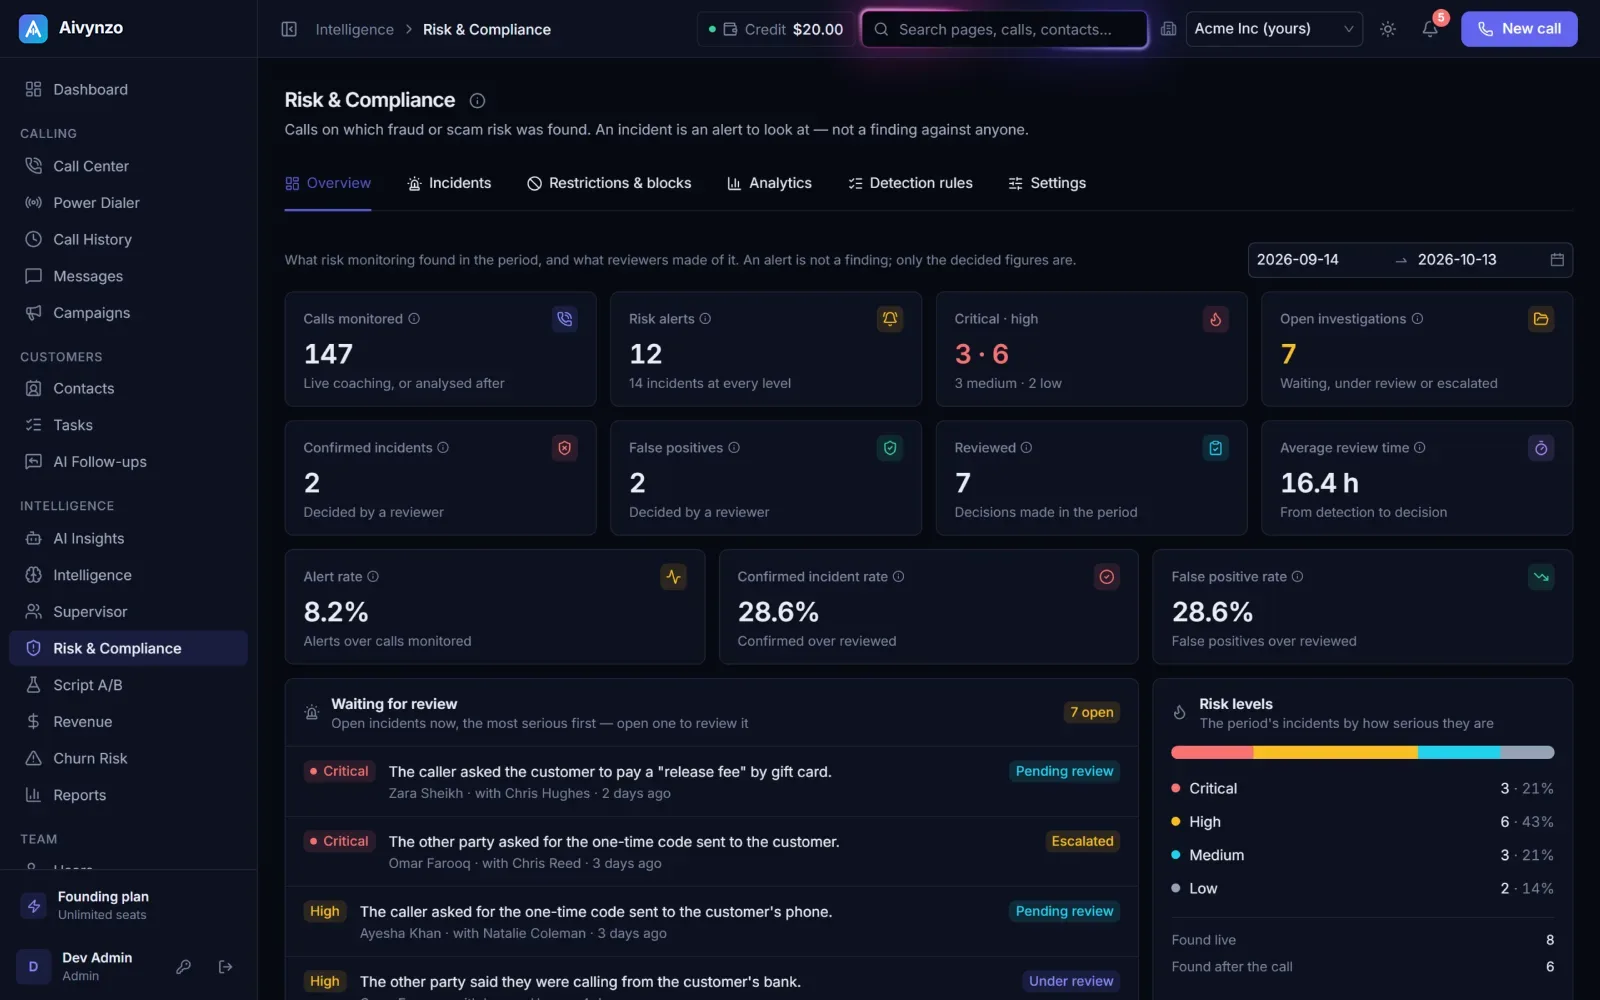Go to Power Dialer
Viewport: 1600px width, 1000px height.
pyautogui.click(x=128, y=202)
